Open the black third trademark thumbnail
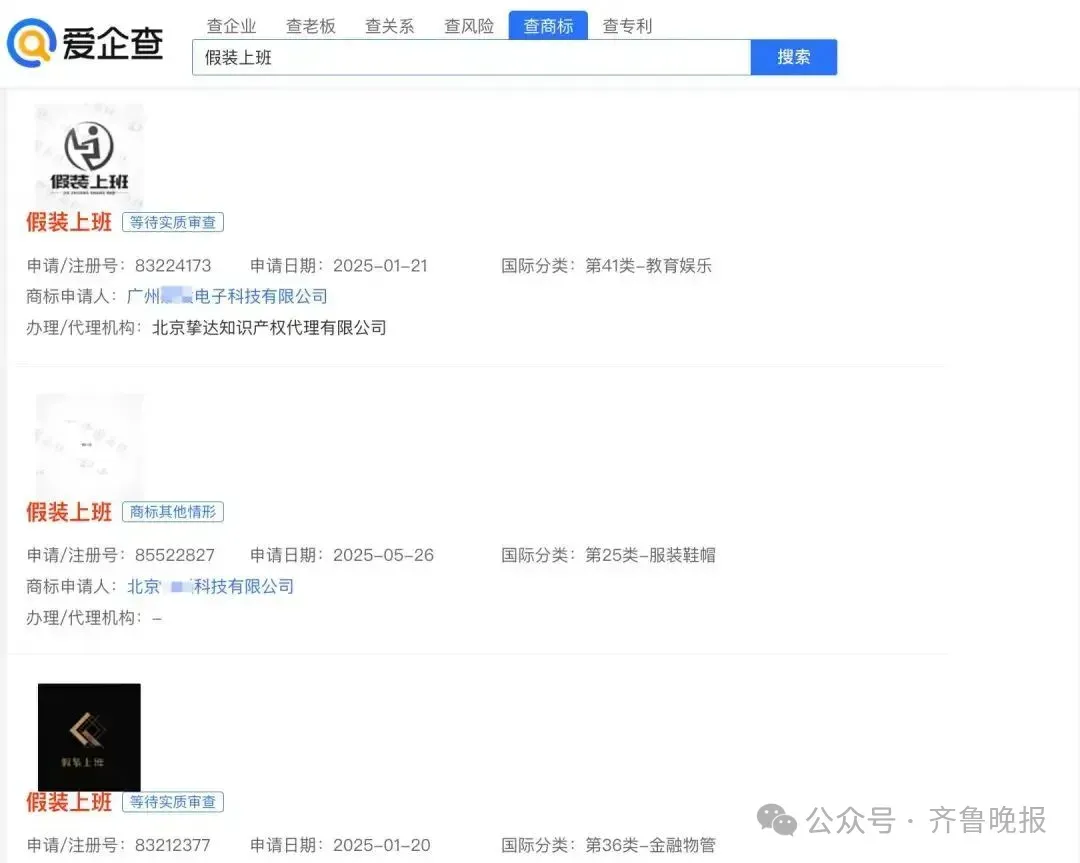 [x=89, y=737]
